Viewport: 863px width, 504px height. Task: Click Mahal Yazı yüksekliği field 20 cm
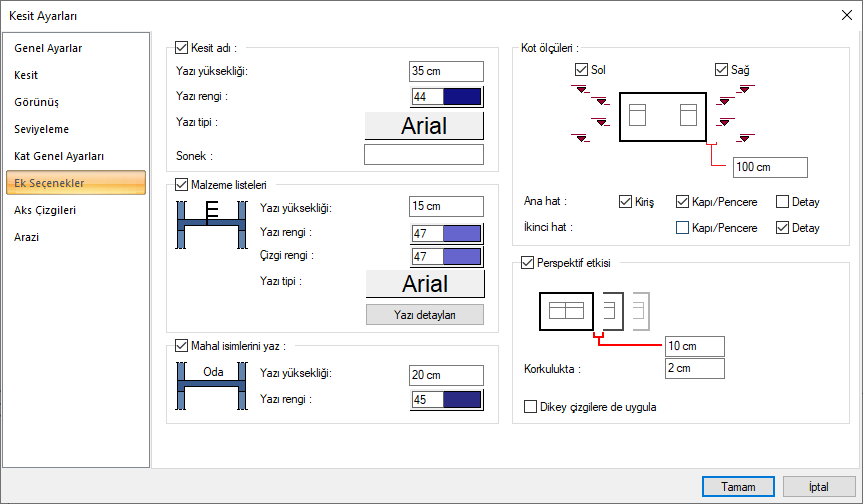coord(446,375)
